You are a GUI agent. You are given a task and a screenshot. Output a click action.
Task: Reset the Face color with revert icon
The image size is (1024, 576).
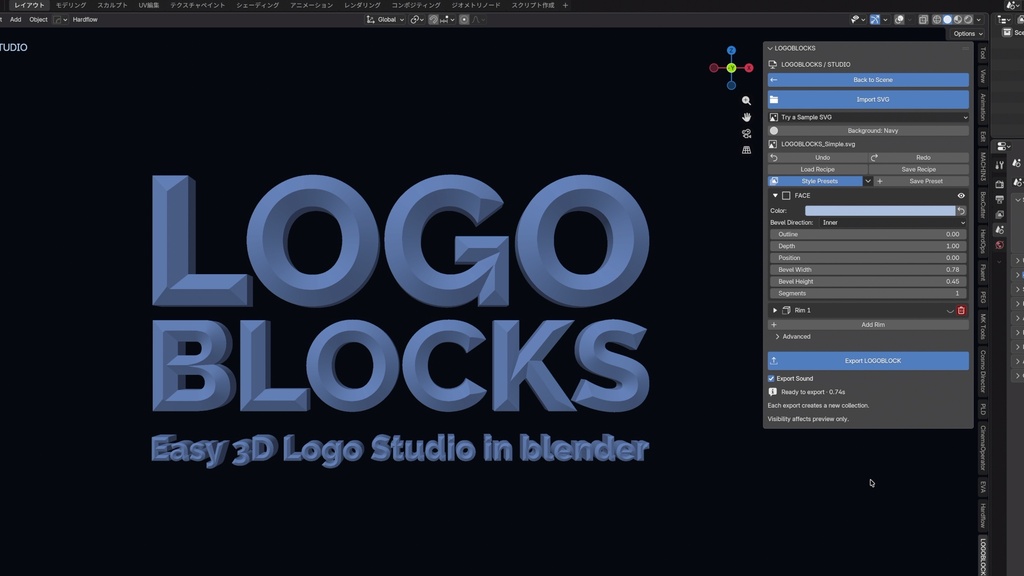(961, 210)
